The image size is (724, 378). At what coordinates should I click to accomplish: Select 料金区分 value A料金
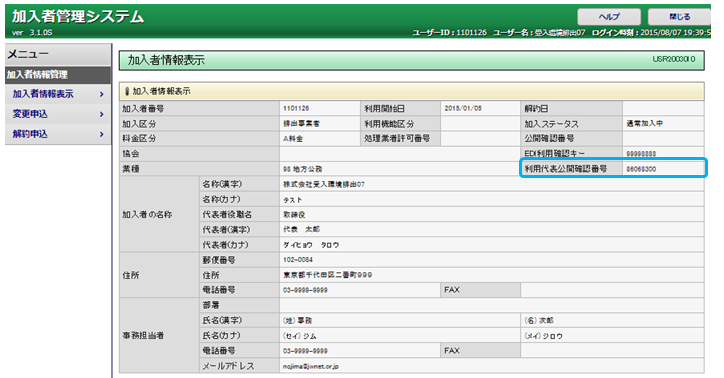click(293, 138)
